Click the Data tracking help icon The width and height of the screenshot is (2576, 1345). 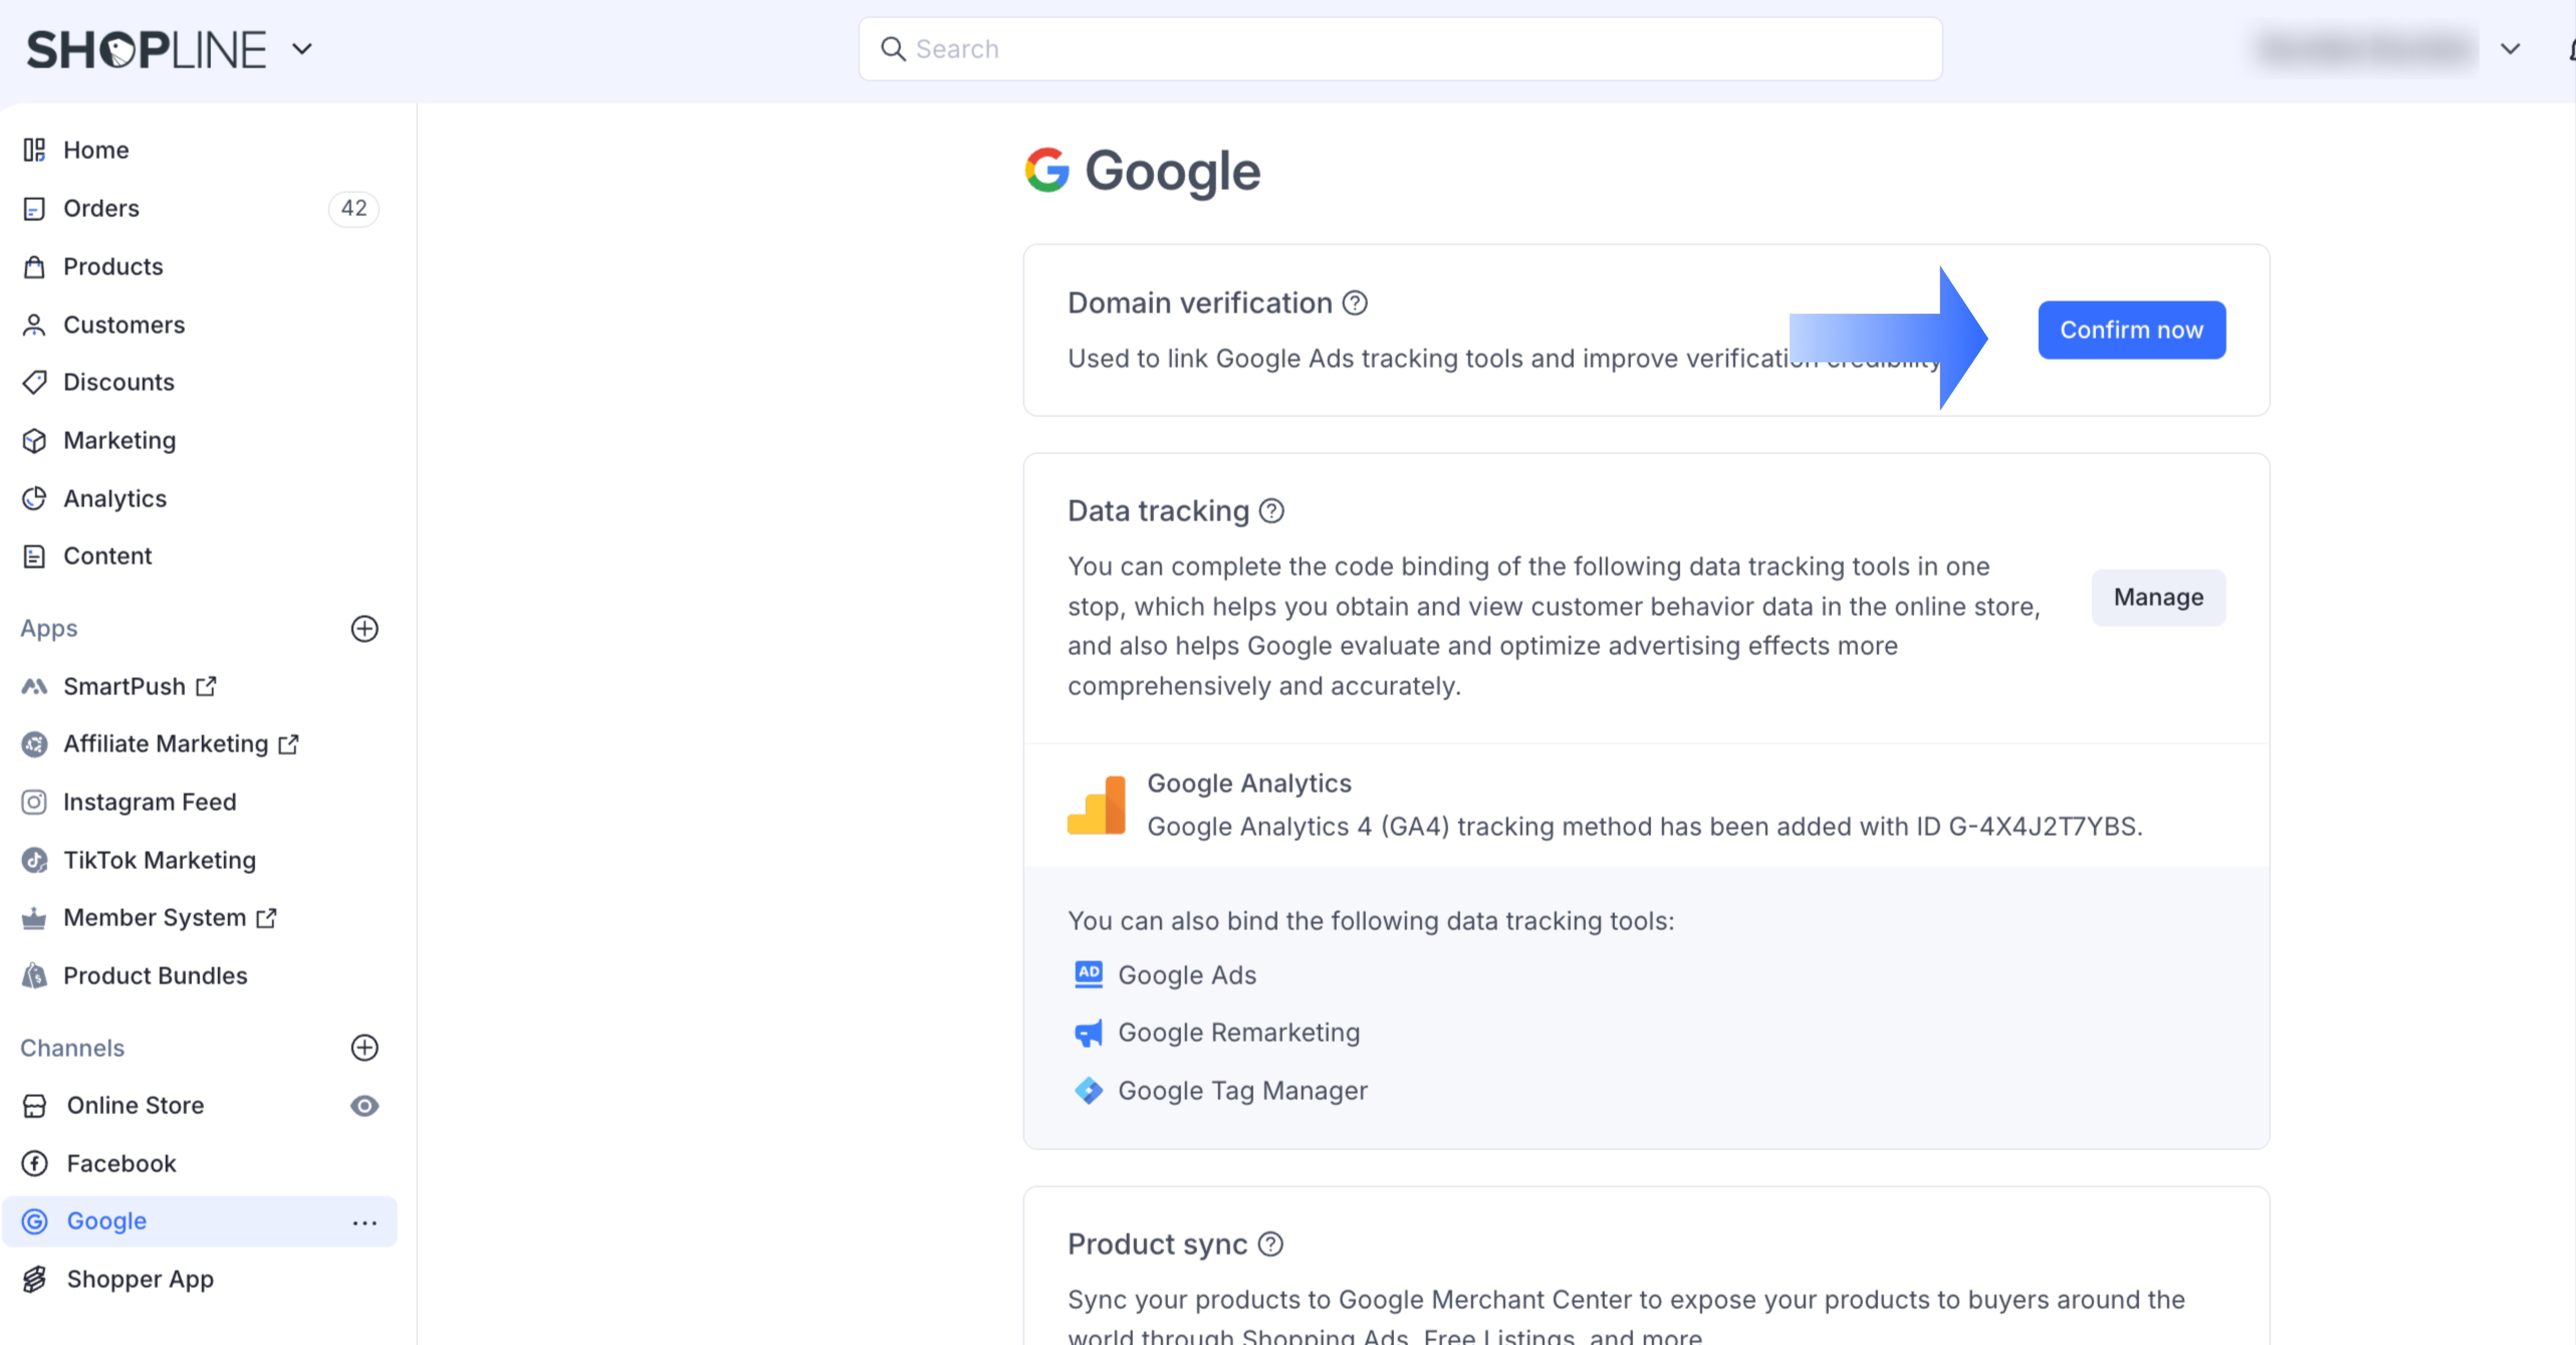tap(1271, 511)
